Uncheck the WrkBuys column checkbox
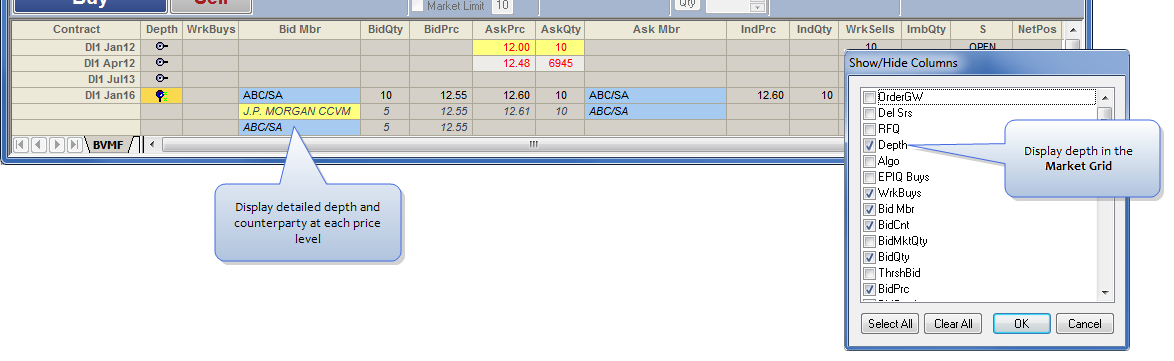Viewport: 1174px width, 361px height. pyautogui.click(x=869, y=193)
